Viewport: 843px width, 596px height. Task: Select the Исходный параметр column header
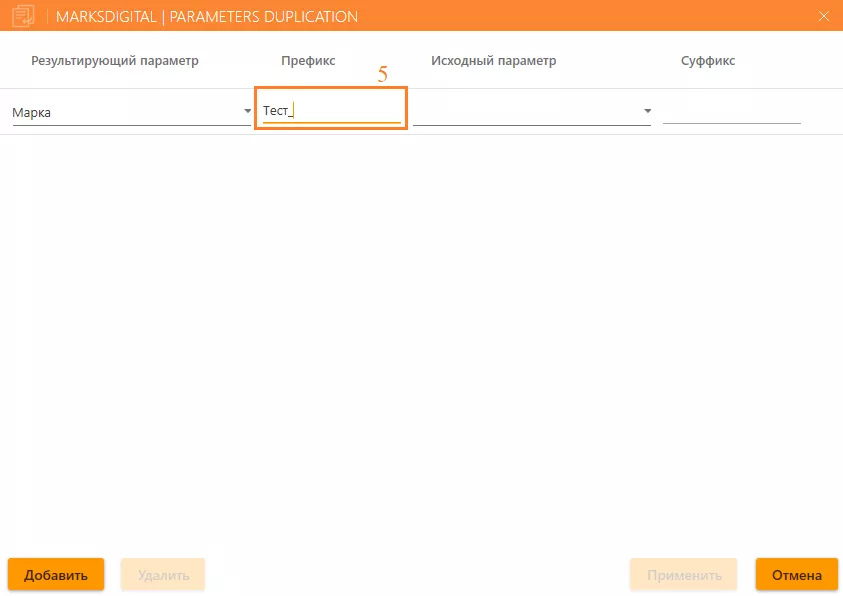pos(493,61)
